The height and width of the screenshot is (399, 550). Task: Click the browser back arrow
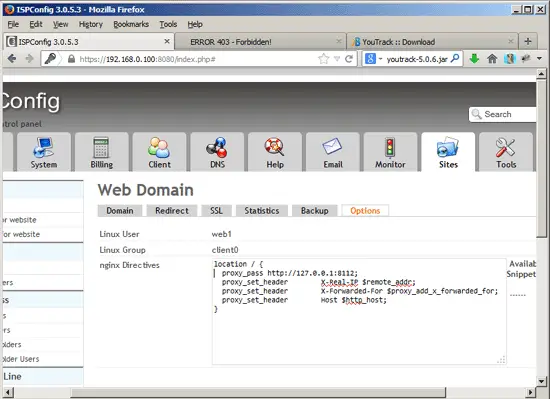pyautogui.click(x=12, y=59)
